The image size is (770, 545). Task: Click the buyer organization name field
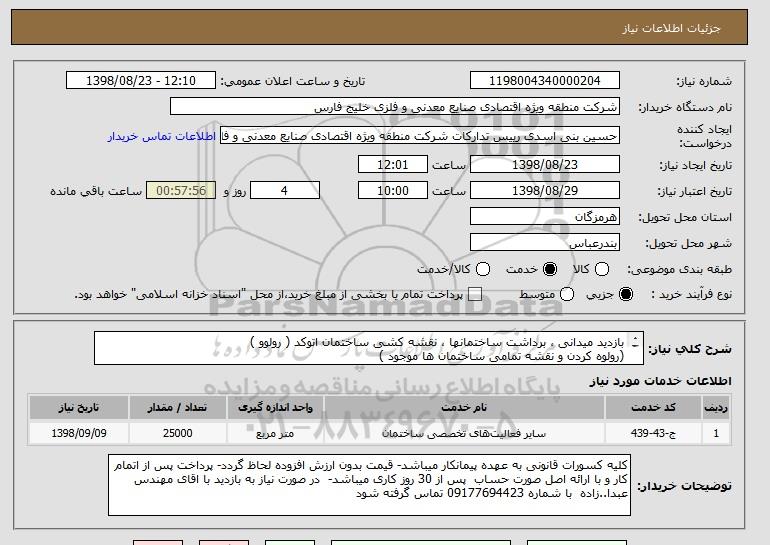coord(395,107)
